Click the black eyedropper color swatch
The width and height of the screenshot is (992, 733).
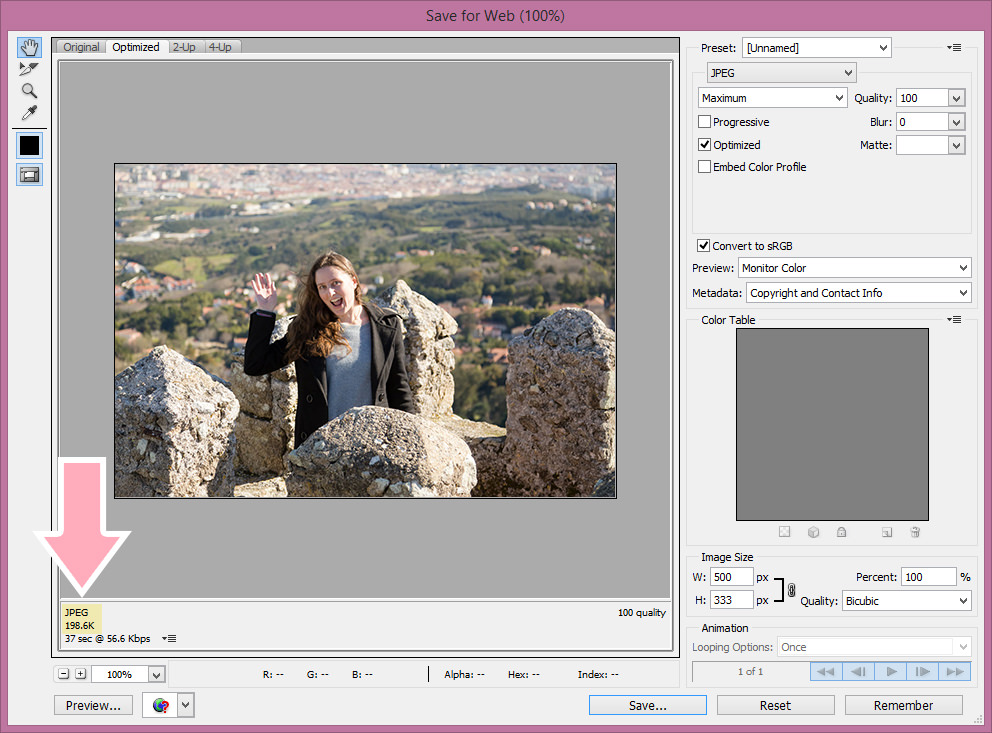click(29, 145)
